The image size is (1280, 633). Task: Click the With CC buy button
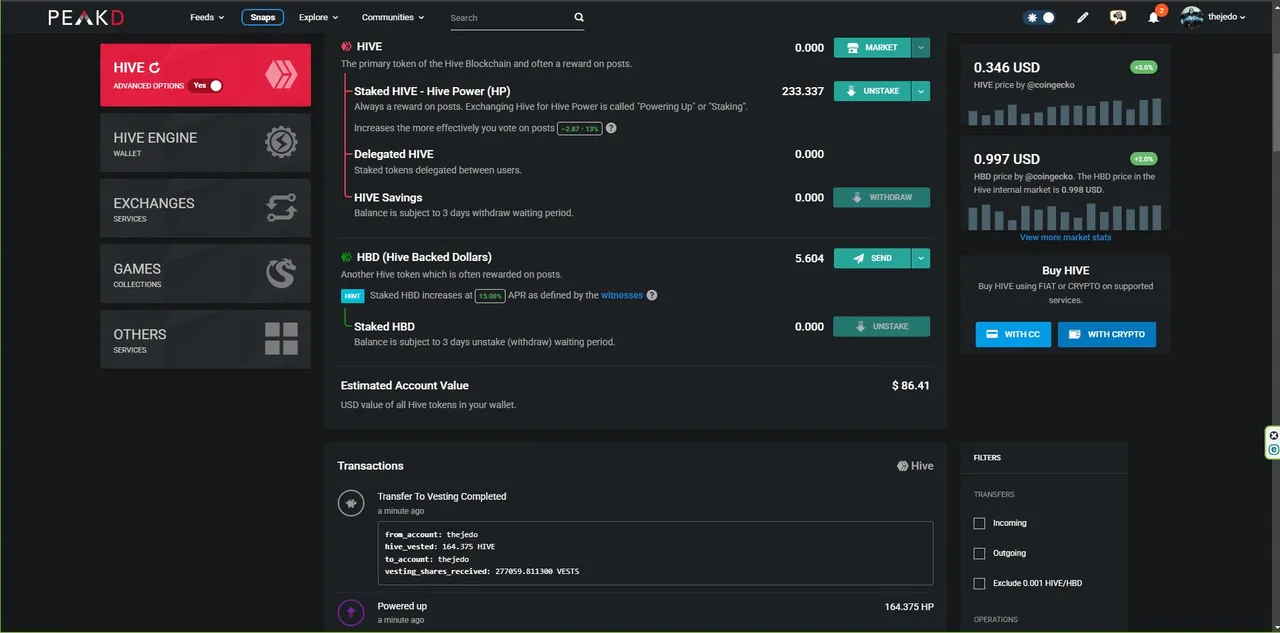coord(1013,334)
